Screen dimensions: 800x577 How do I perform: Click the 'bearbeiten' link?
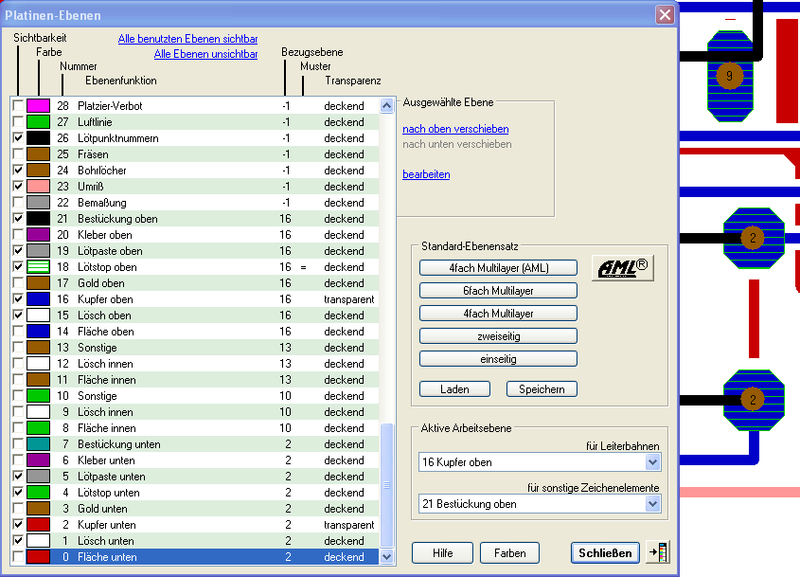pos(426,174)
